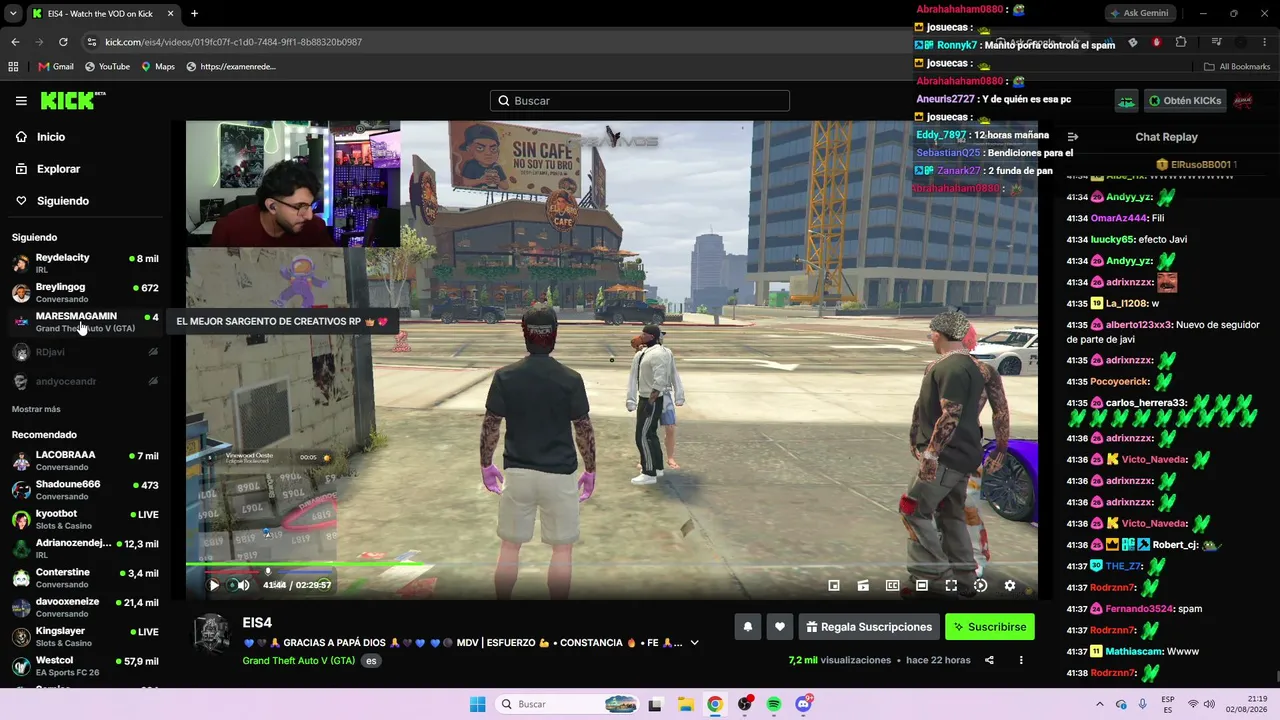Viewport: 1280px width, 720px height.
Task: Open Shadoune666 recommended channel
Action: pyautogui.click(x=85, y=490)
